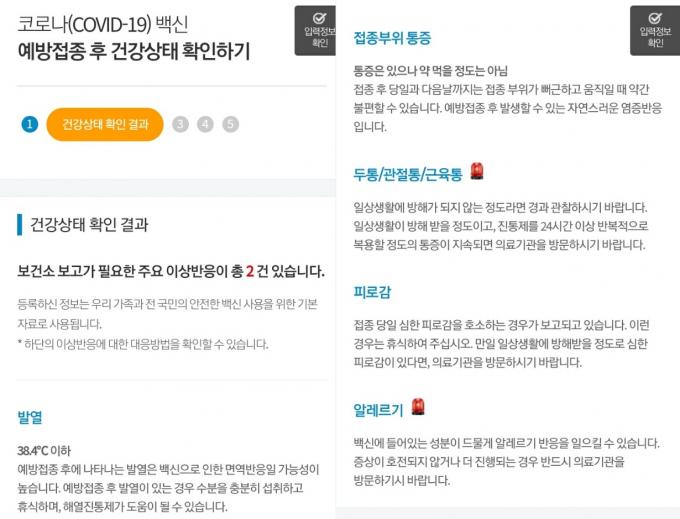Open the 알레르기 section heading
Screen dimensions: 680x519
point(378,410)
